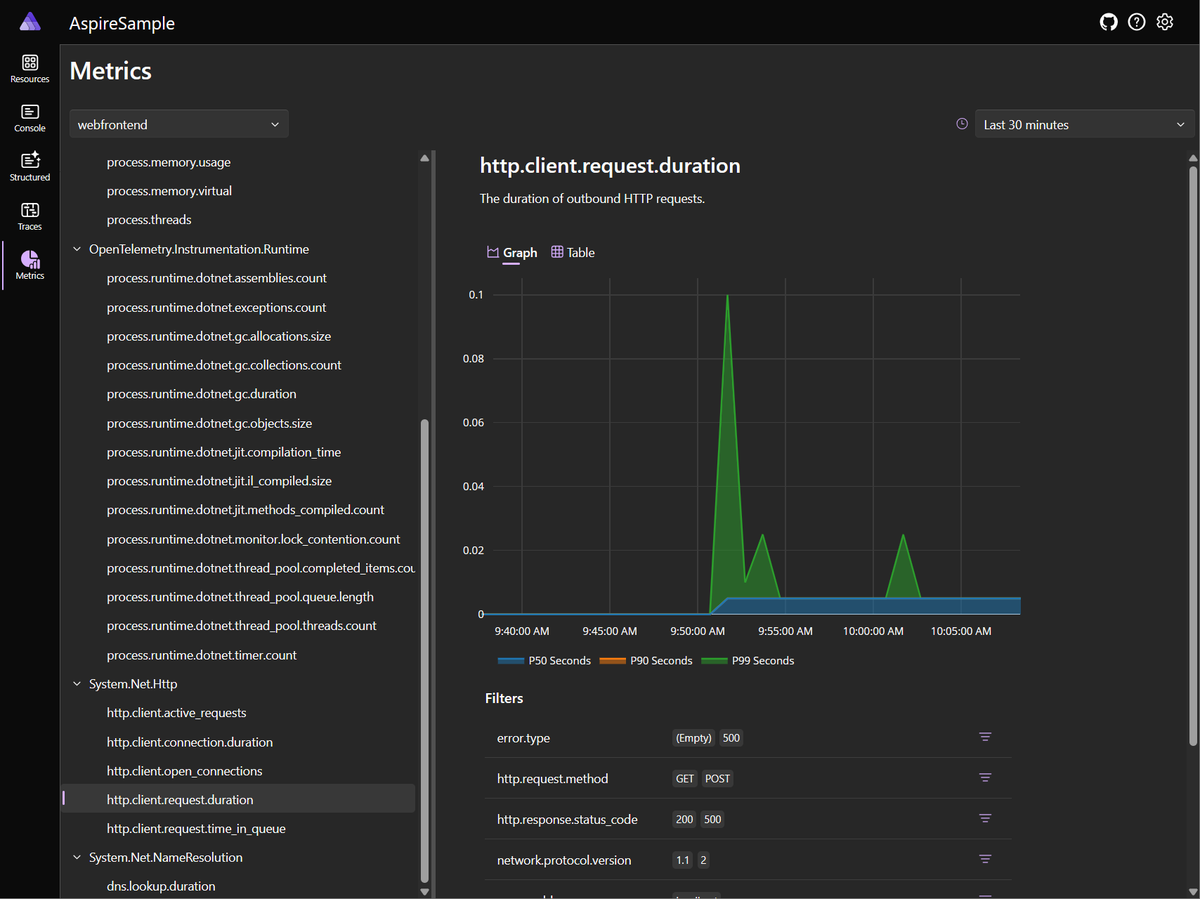Select process.runtime.dotnet.thread_pool.queue.length metric
The width and height of the screenshot is (1200, 899).
238,597
